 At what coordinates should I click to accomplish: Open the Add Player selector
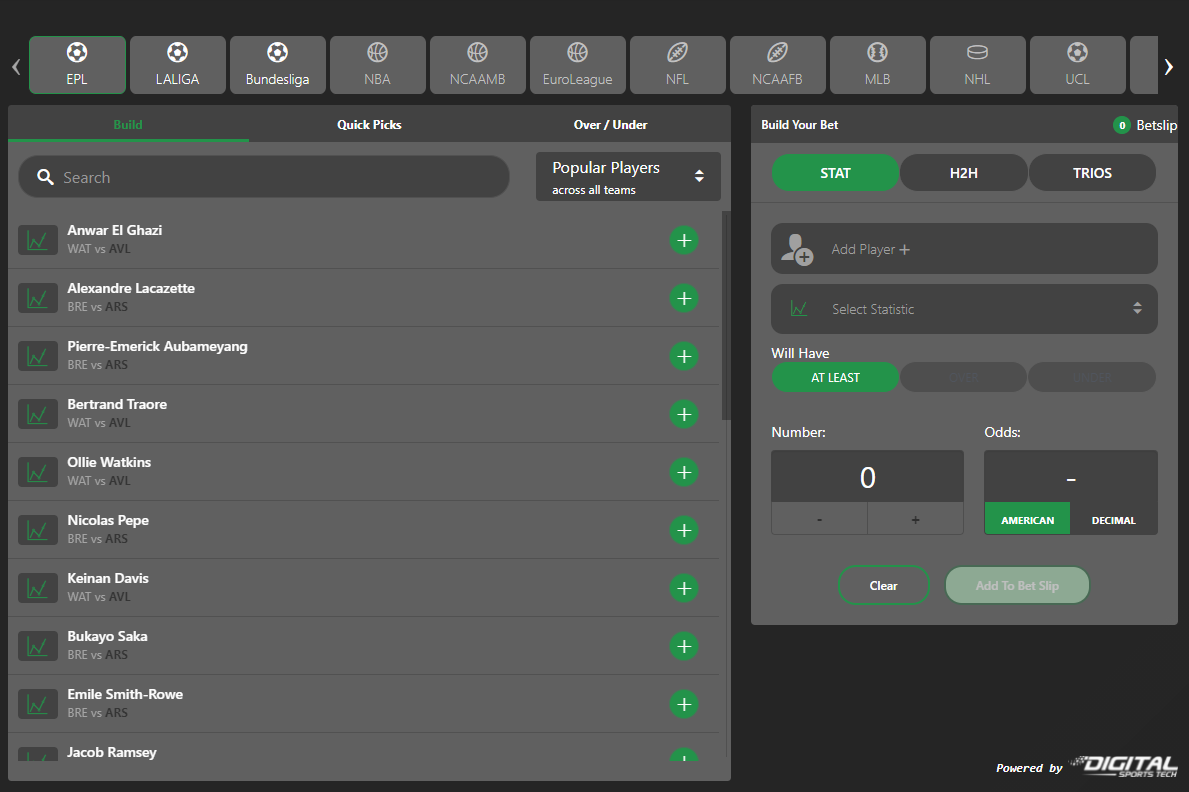[x=964, y=249]
